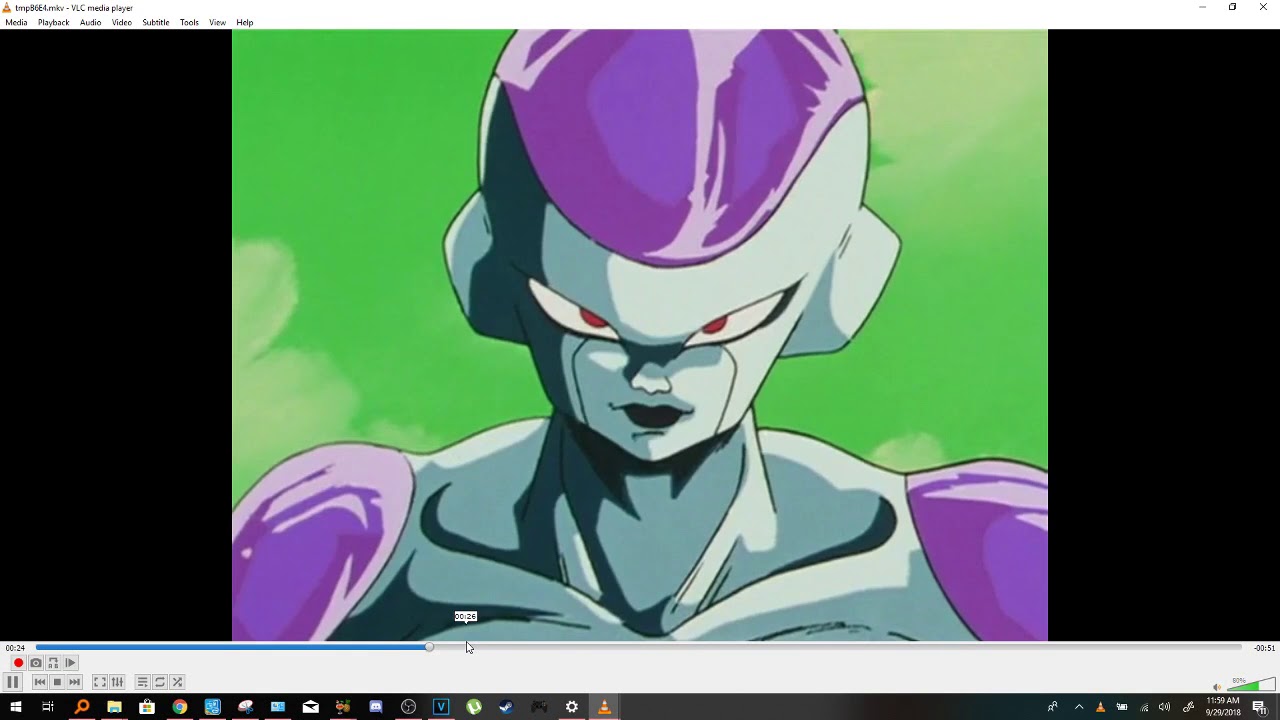The width and height of the screenshot is (1280, 720).
Task: Click VLC cone in system tray
Action: tap(1101, 707)
